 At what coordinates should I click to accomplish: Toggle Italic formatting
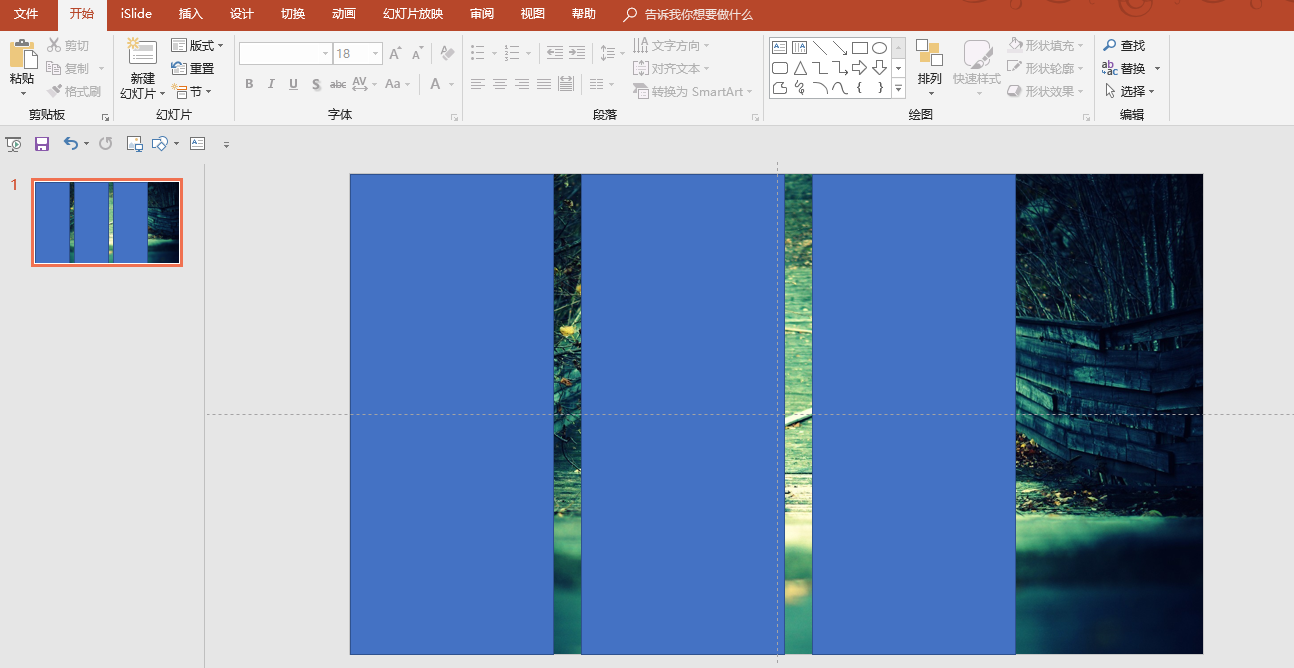[x=271, y=84]
